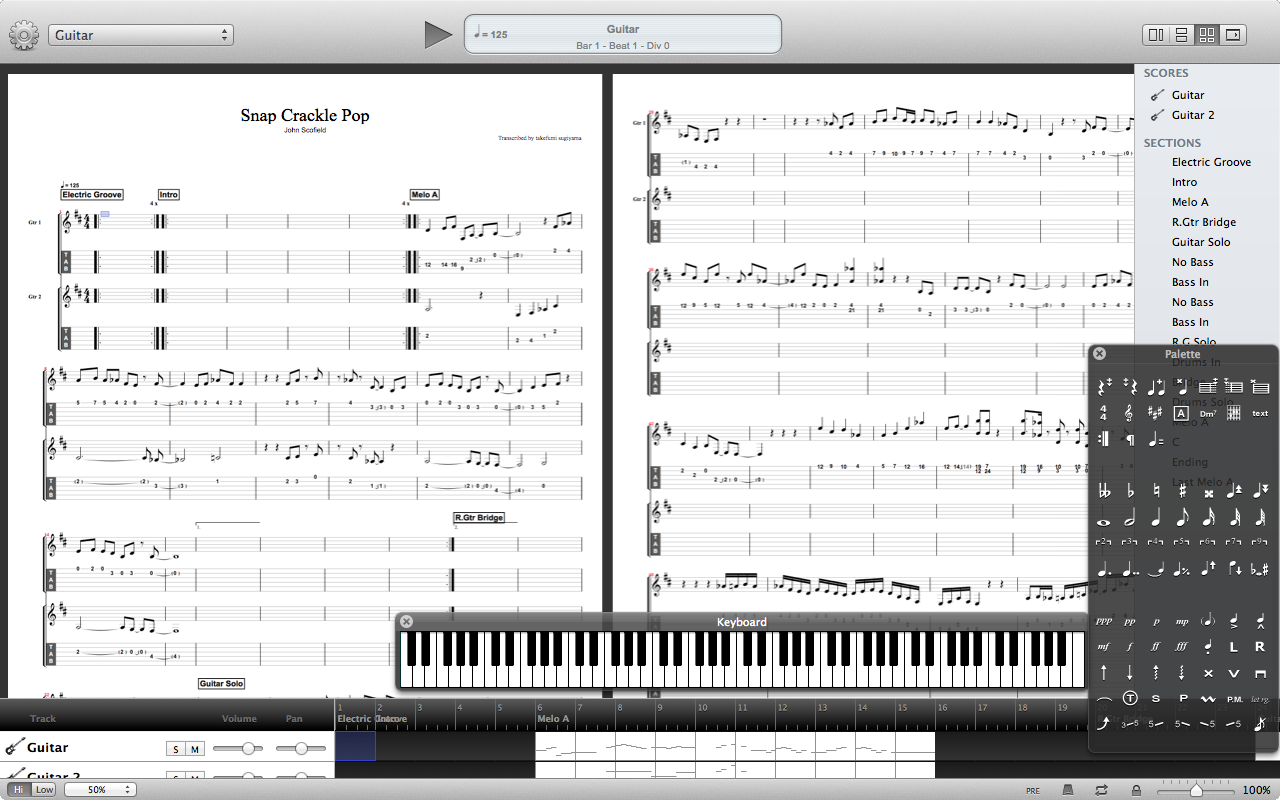This screenshot has height=800, width=1280.
Task: Set the dead note X icon
Action: [1208, 673]
